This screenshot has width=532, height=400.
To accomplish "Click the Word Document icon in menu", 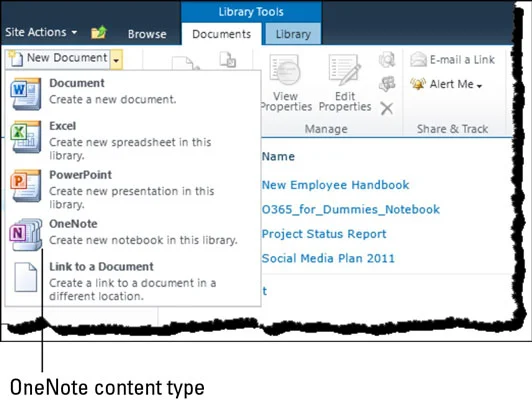I will 26,94.
